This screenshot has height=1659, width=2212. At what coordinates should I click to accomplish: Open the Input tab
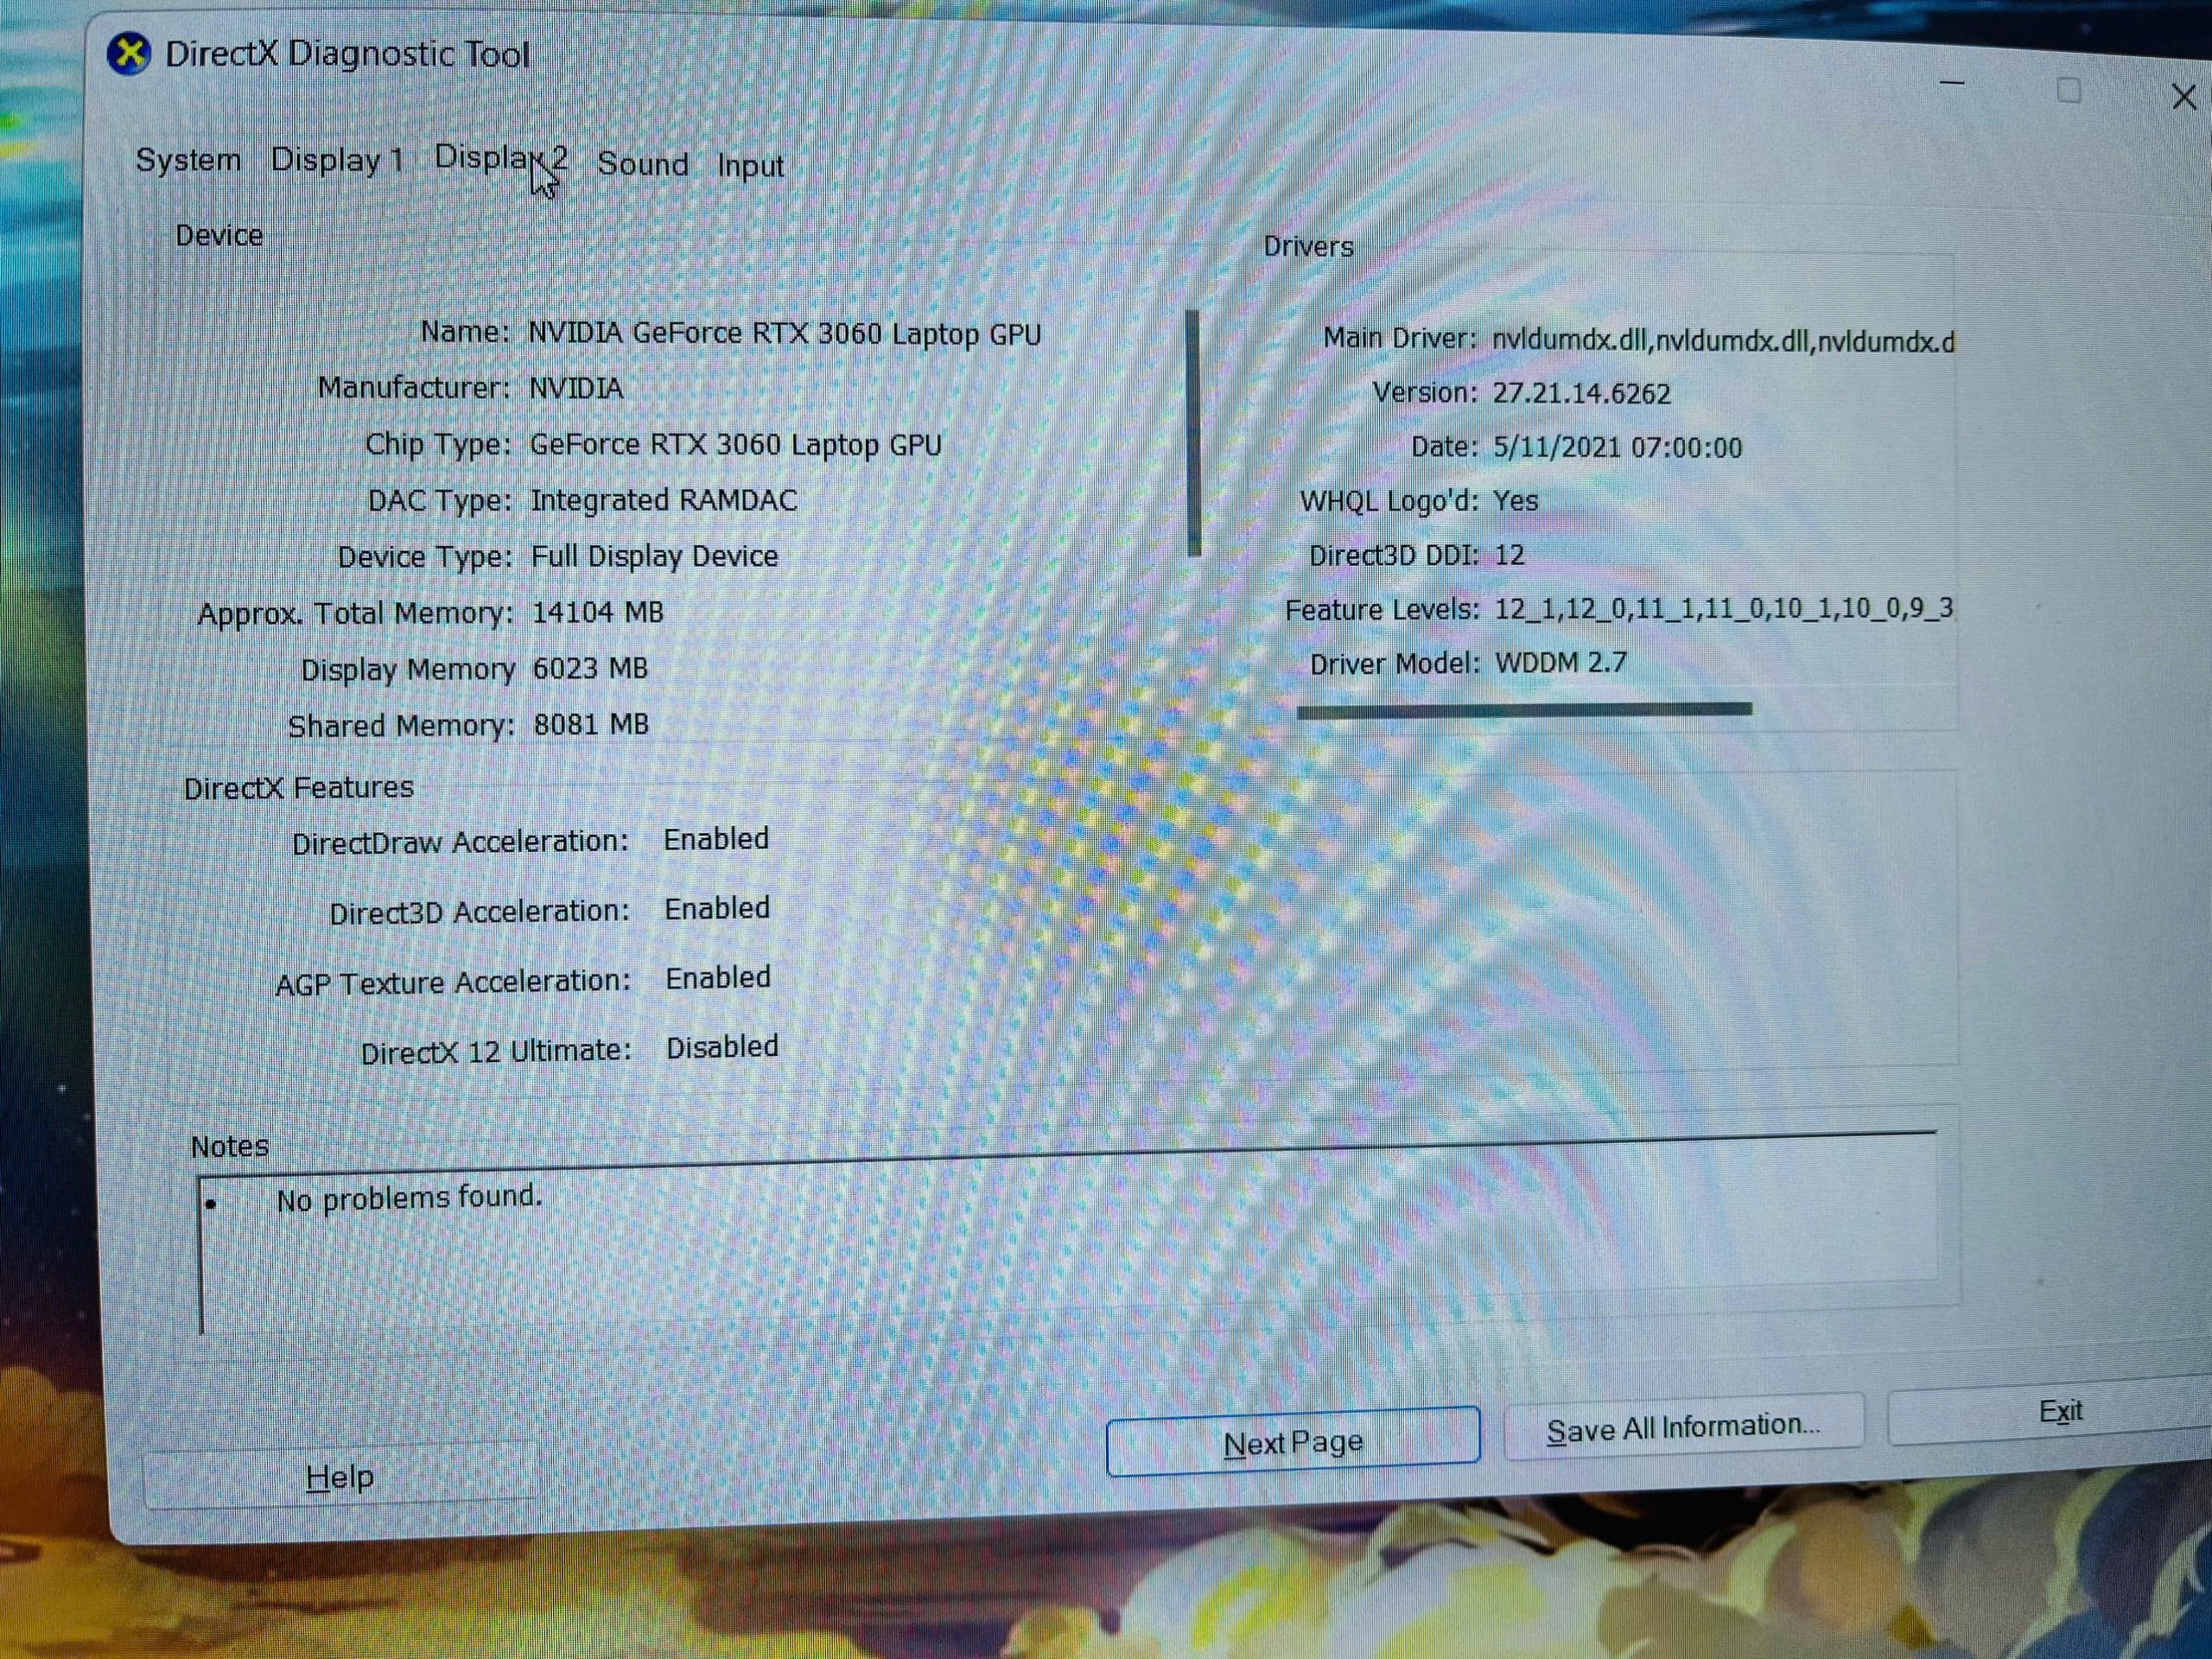(x=750, y=166)
